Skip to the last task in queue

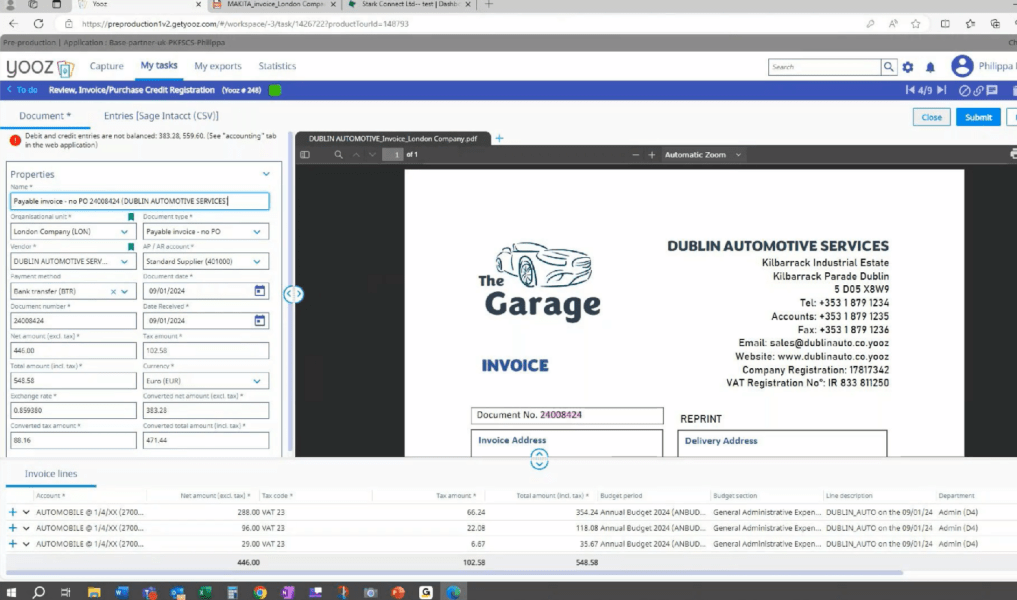tap(942, 90)
